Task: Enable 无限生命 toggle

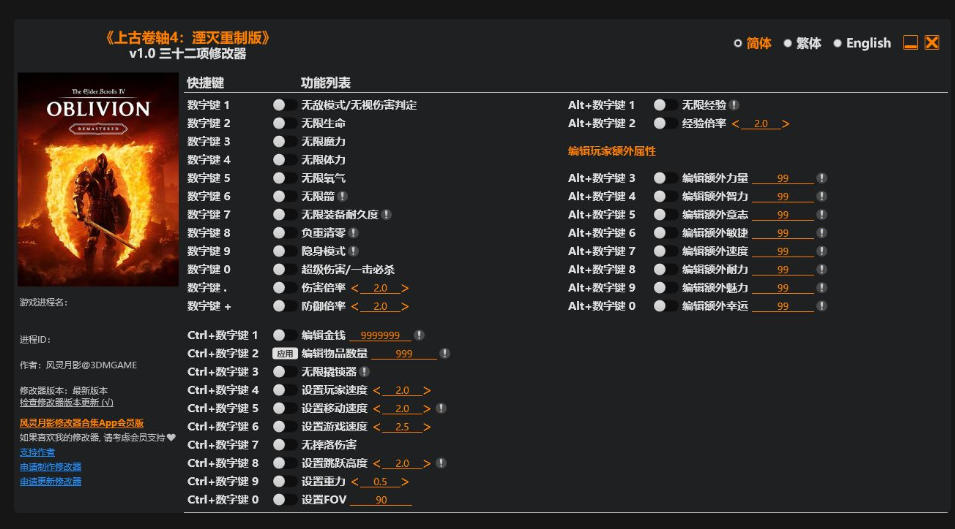Action: click(284, 123)
